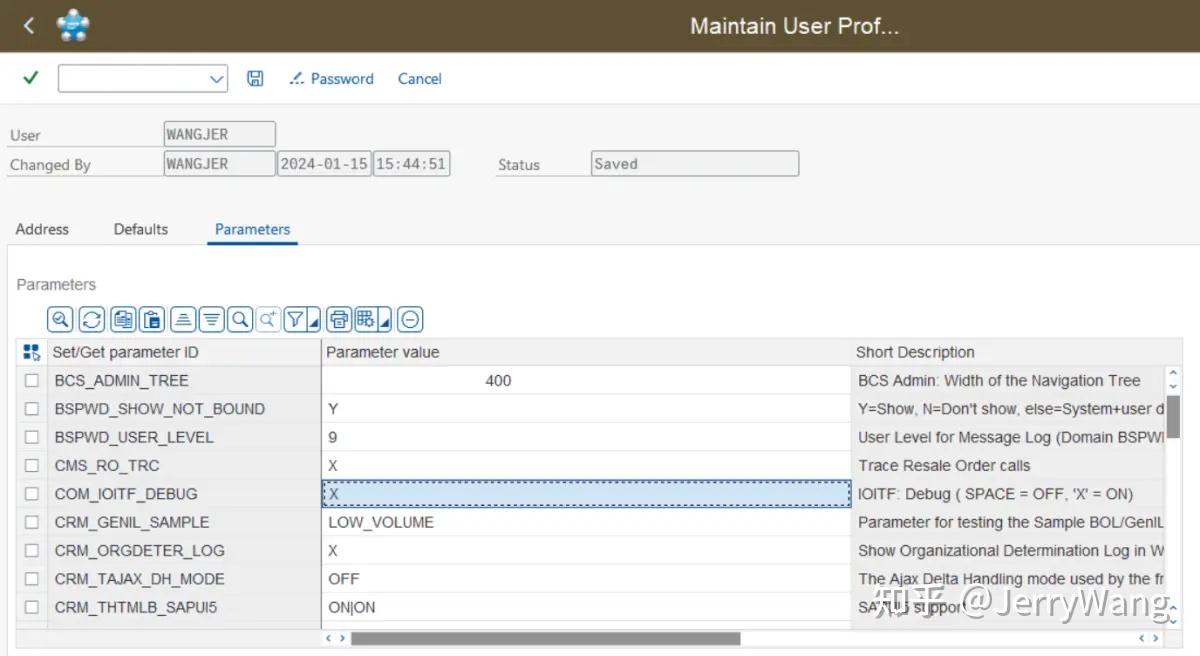Switch to the Address tab
The height and width of the screenshot is (656, 1200).
pyautogui.click(x=42, y=229)
